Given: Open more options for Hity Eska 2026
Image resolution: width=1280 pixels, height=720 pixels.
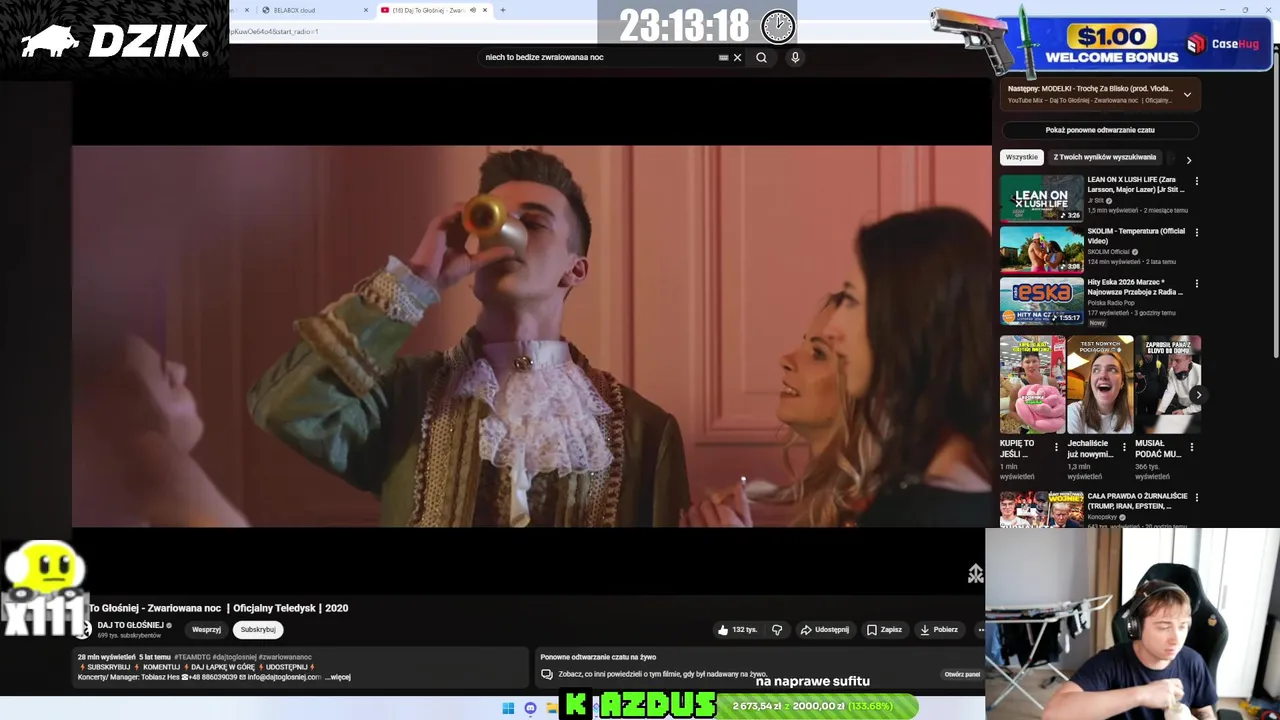Looking at the screenshot, I should click(x=1196, y=283).
